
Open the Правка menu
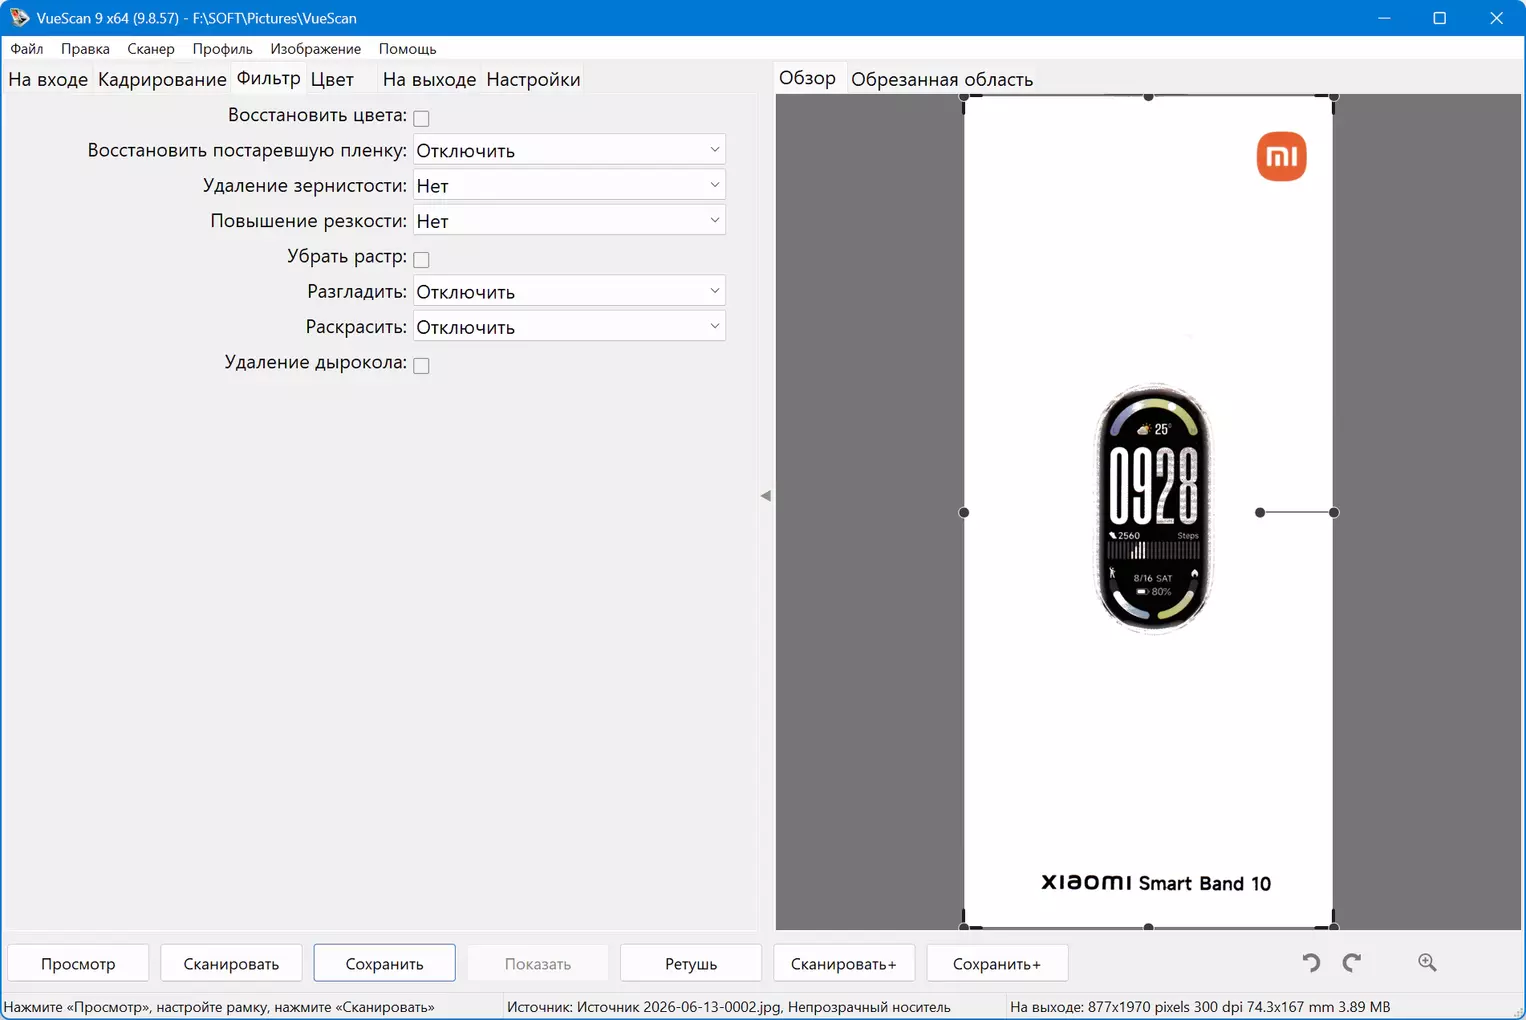click(x=85, y=48)
